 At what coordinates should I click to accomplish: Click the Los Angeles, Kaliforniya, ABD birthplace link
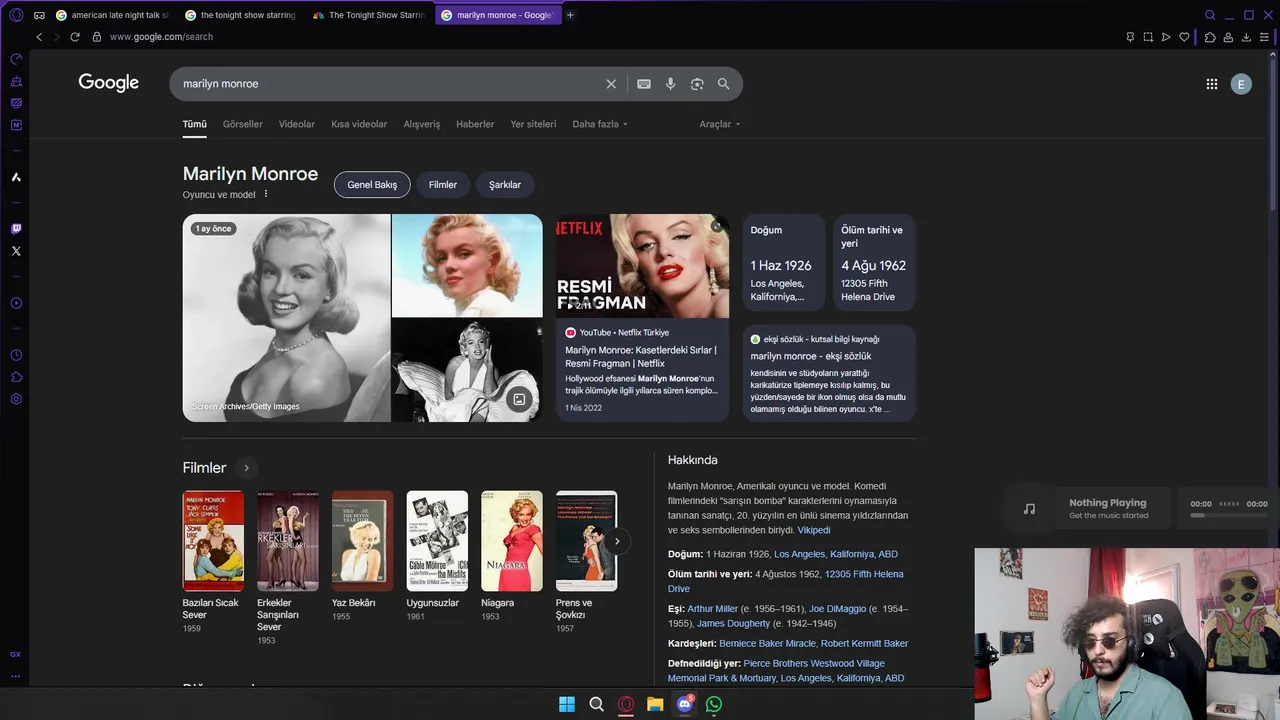pos(836,554)
